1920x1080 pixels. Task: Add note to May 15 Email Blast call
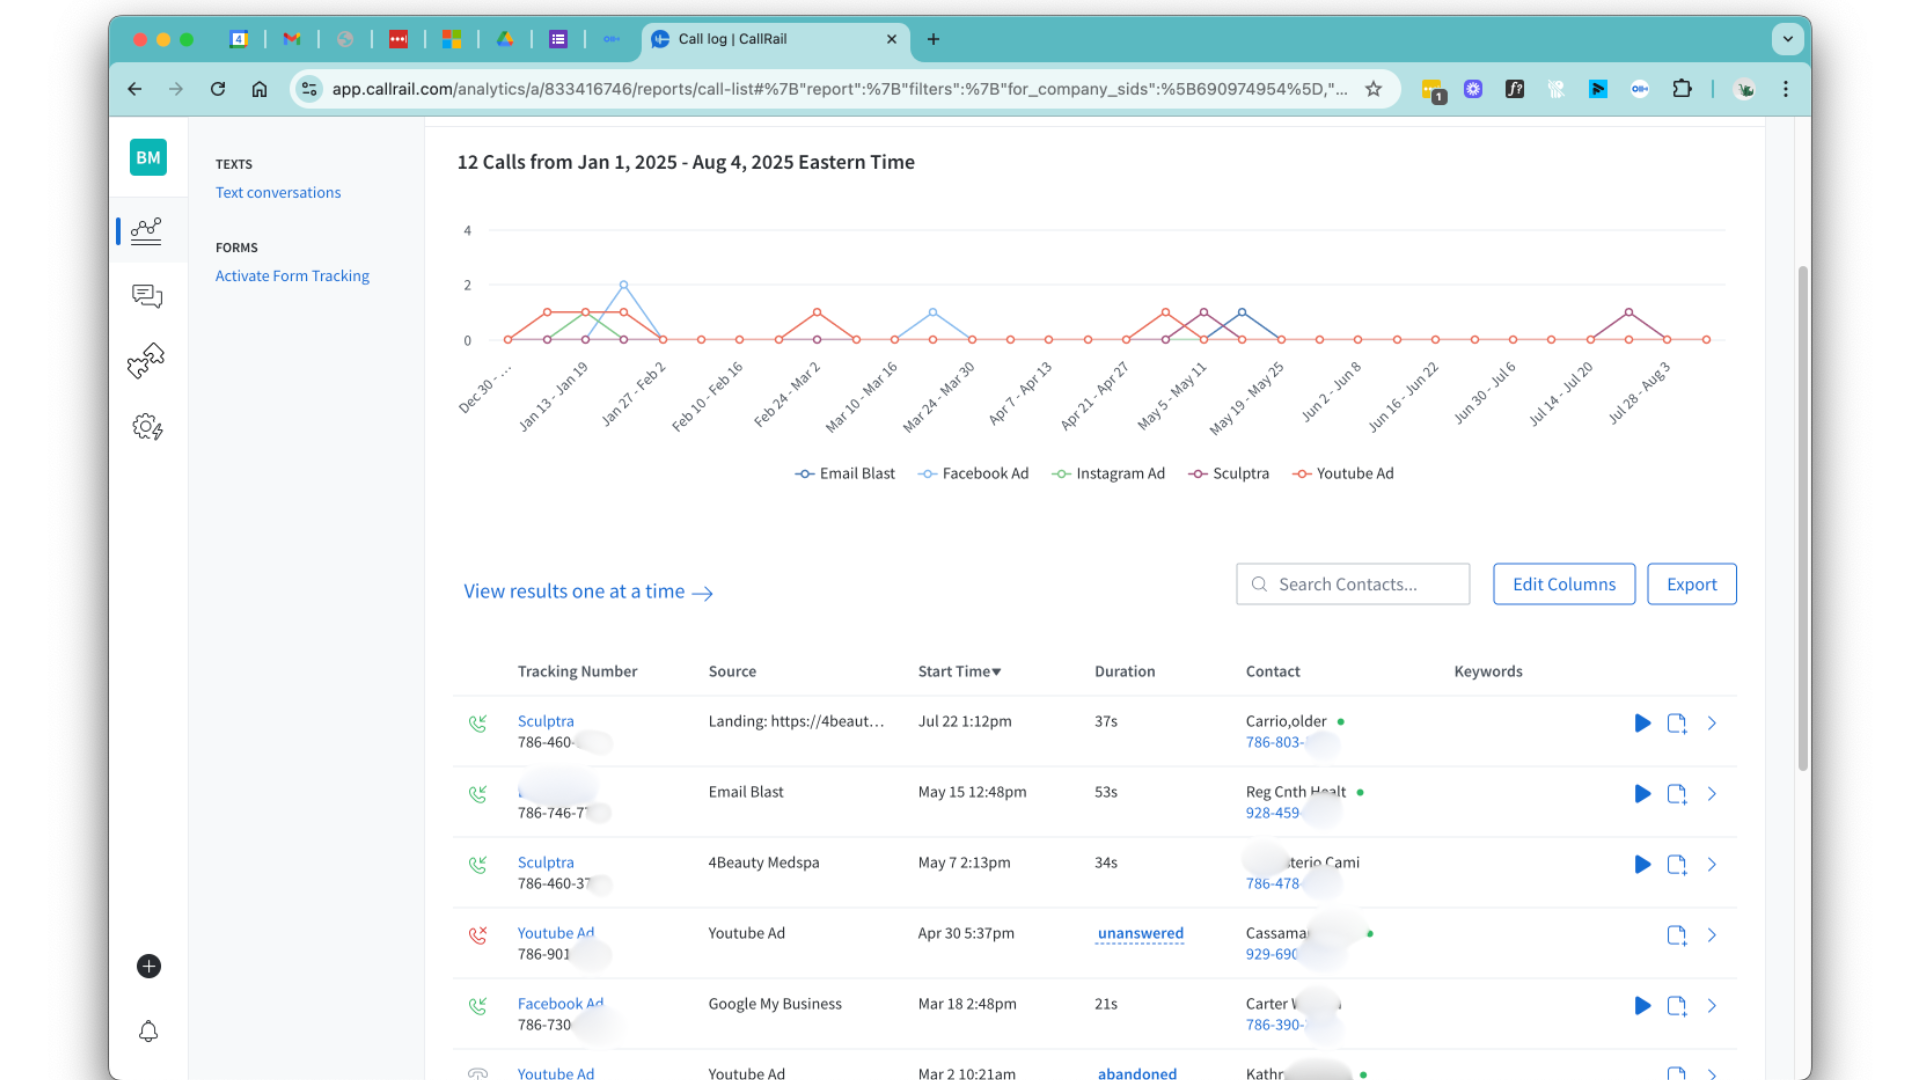[x=1677, y=794]
